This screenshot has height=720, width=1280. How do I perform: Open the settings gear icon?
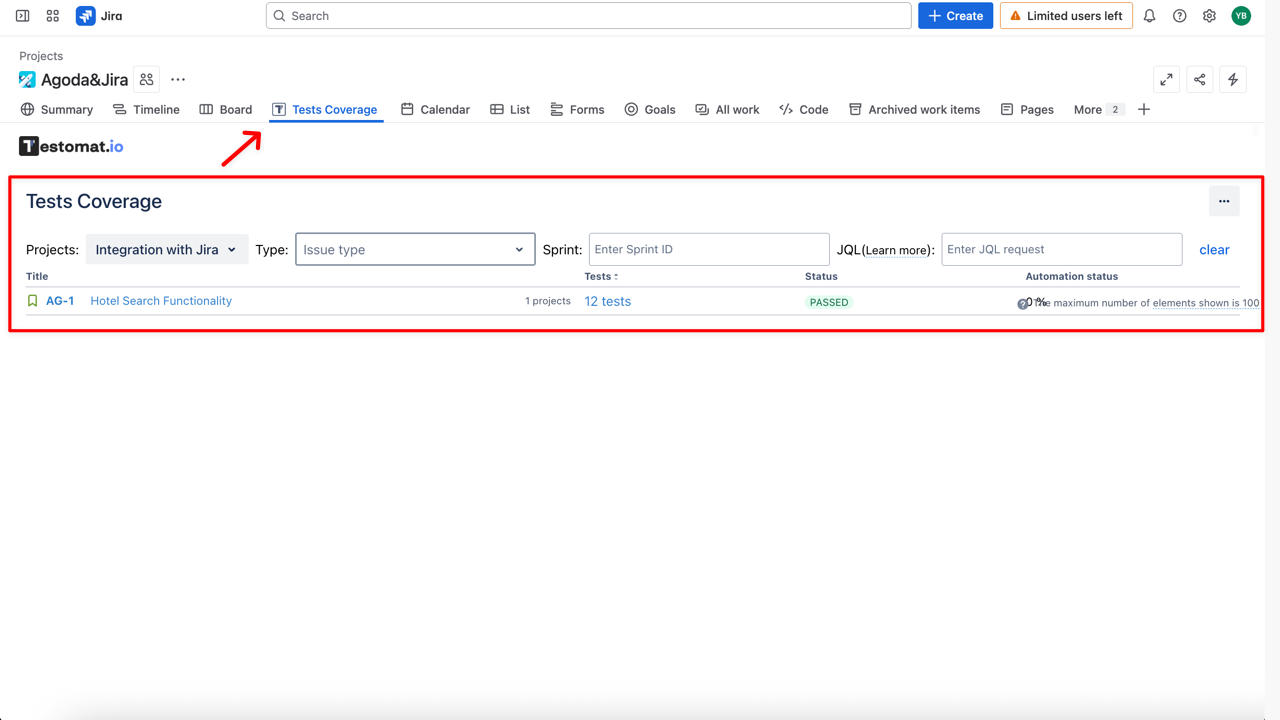pyautogui.click(x=1209, y=16)
